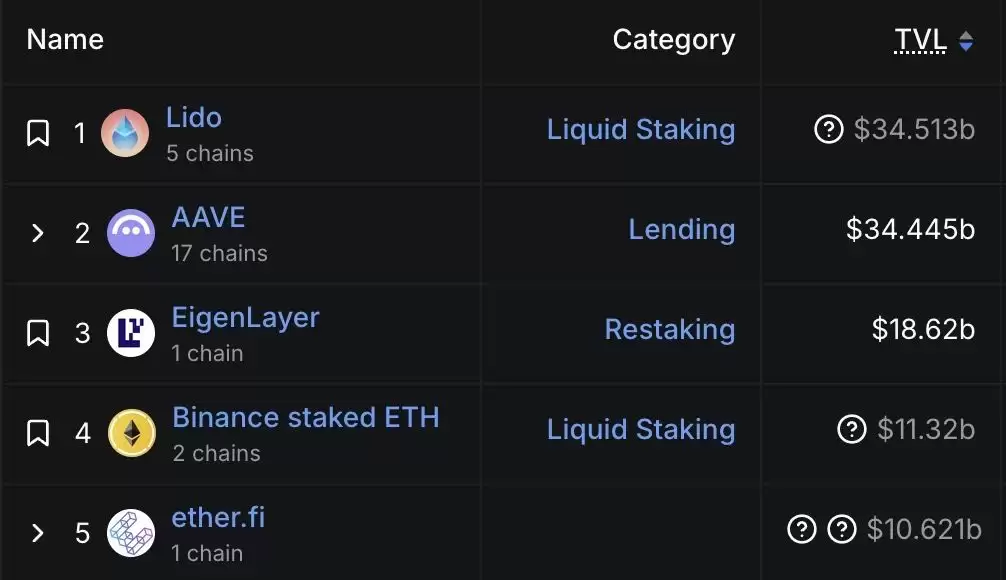Click the AAVE protocol logo
The height and width of the screenshot is (580, 1006).
131,233
